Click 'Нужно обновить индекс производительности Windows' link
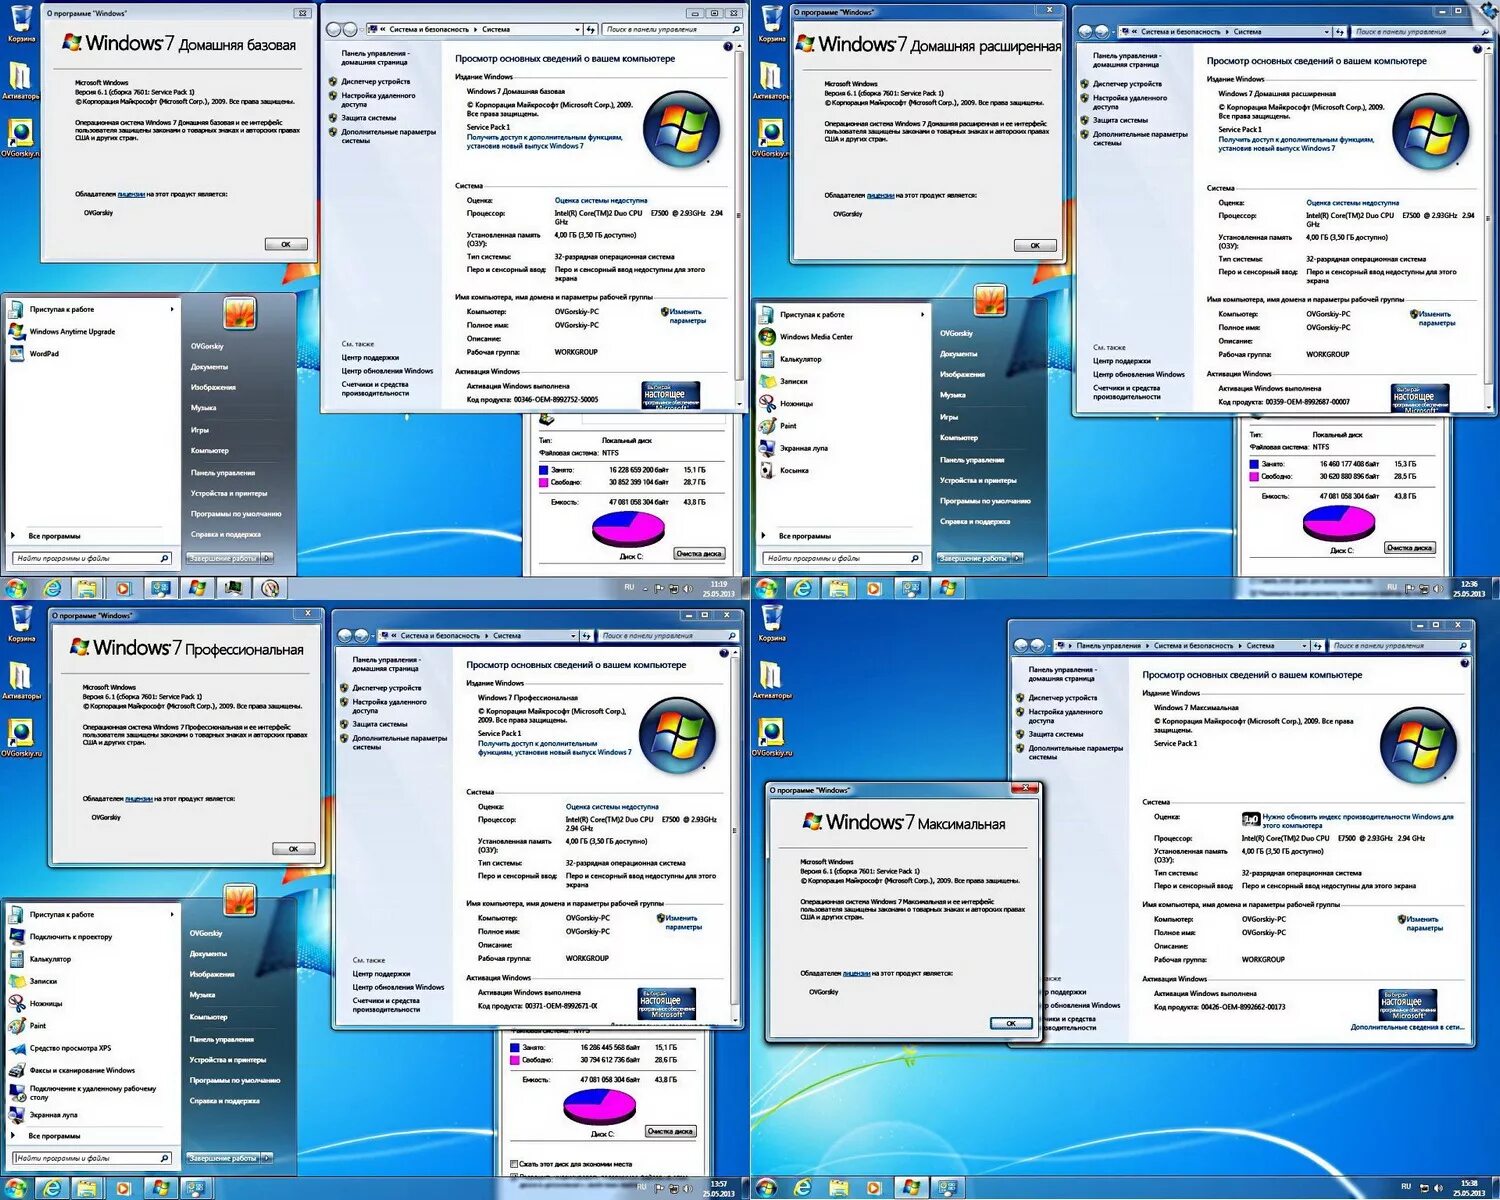1500x1200 pixels. (x=1357, y=821)
